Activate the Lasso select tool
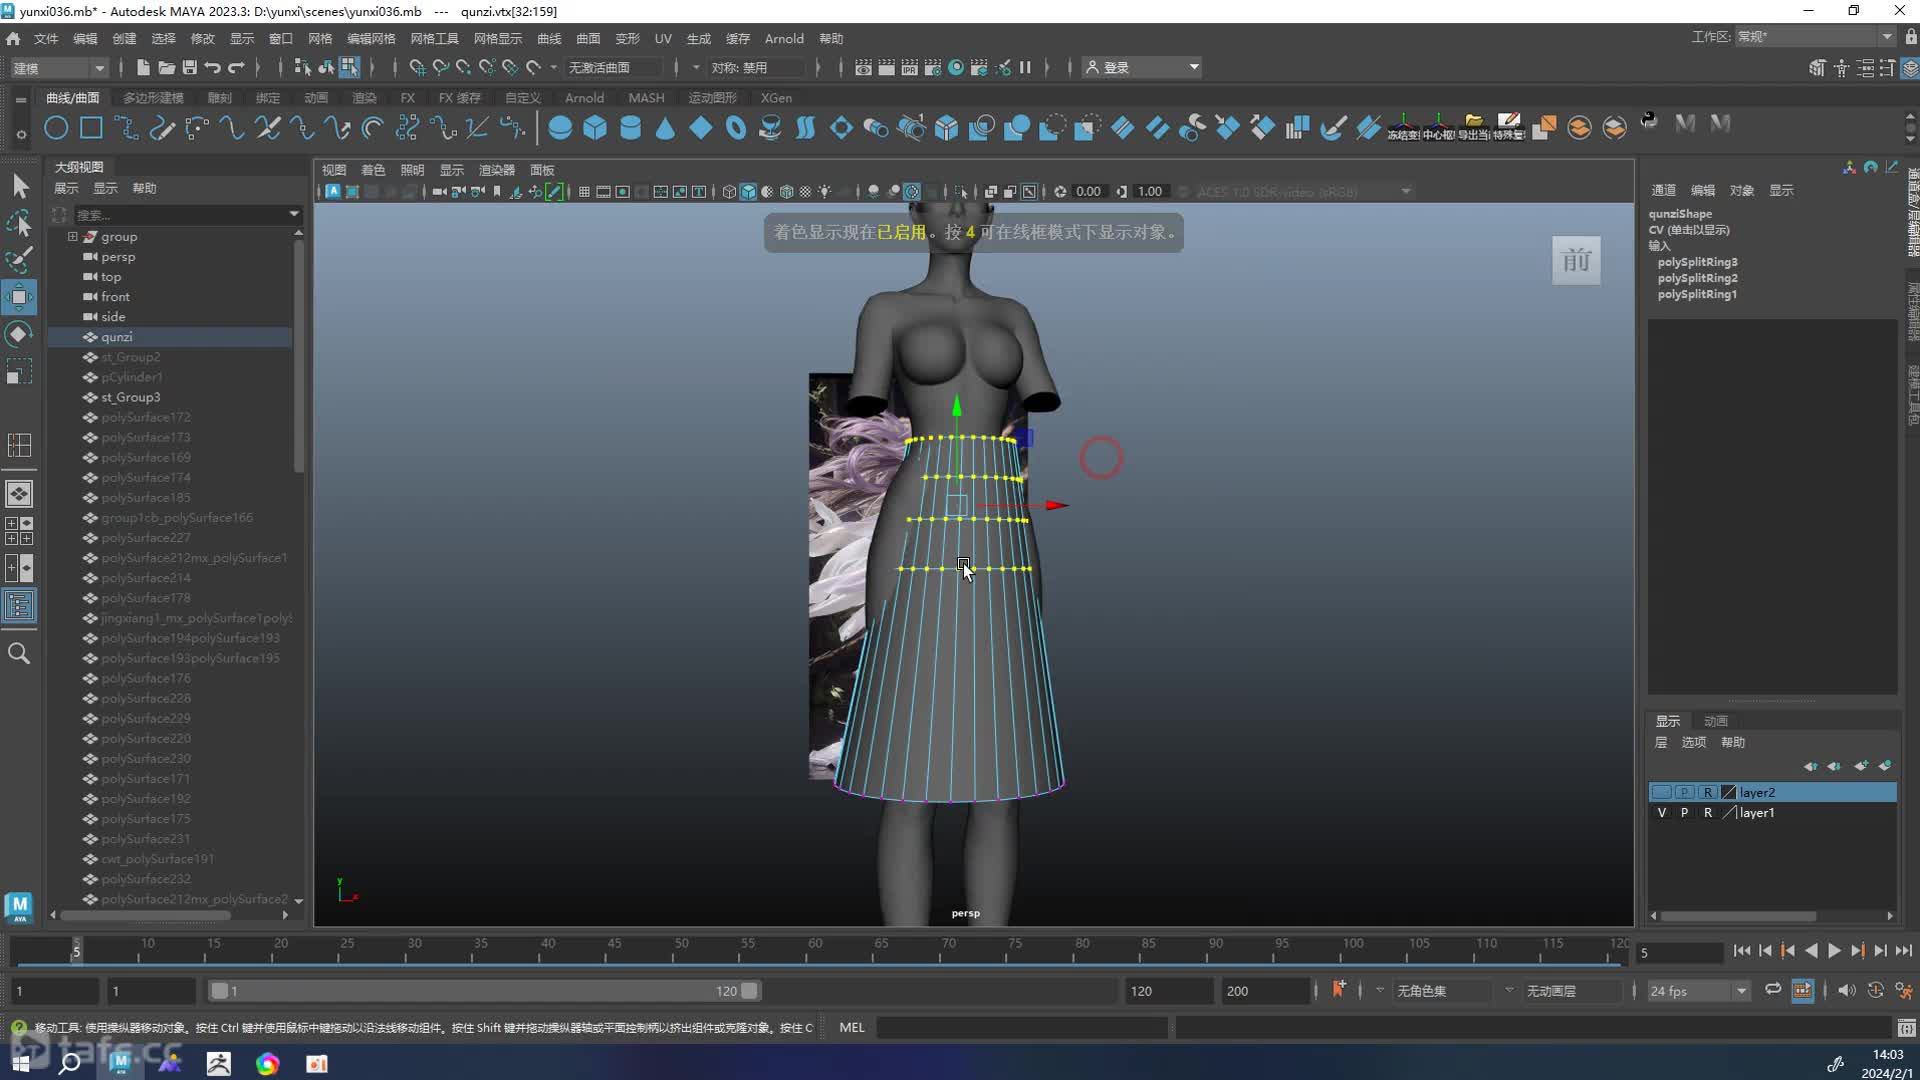The width and height of the screenshot is (1920, 1080). (x=20, y=224)
